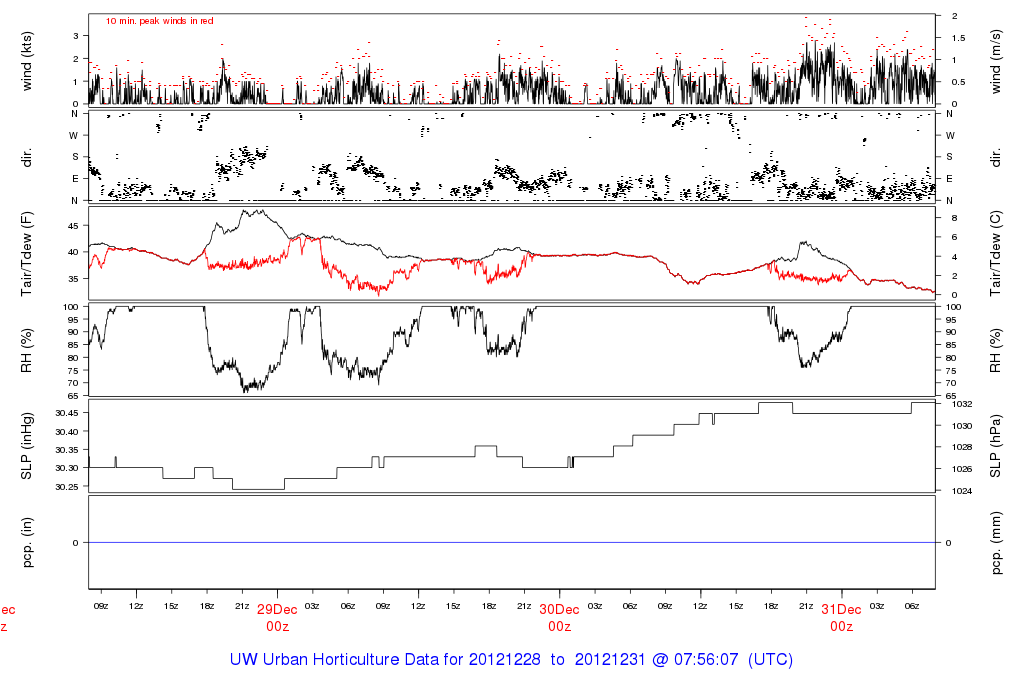
Task: Click the 'SLP (inHg)' axis label
Action: click(x=27, y=446)
